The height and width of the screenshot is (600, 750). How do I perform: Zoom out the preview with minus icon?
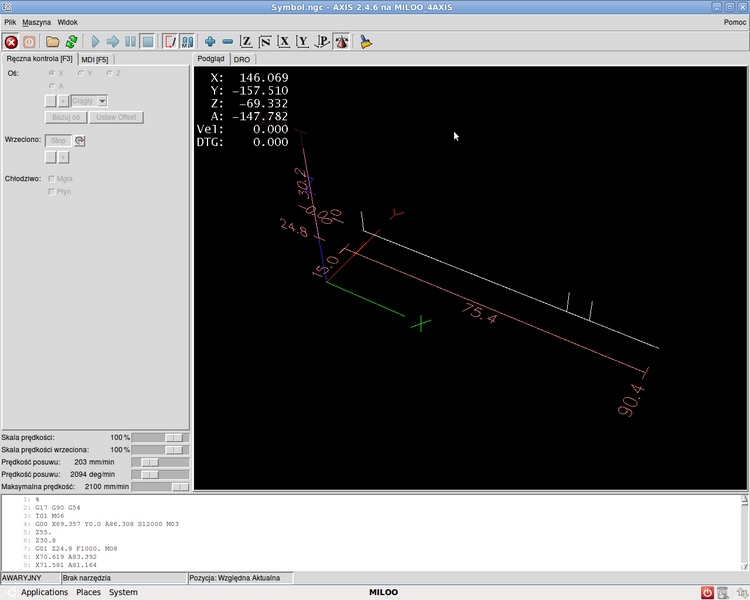pyautogui.click(x=228, y=42)
